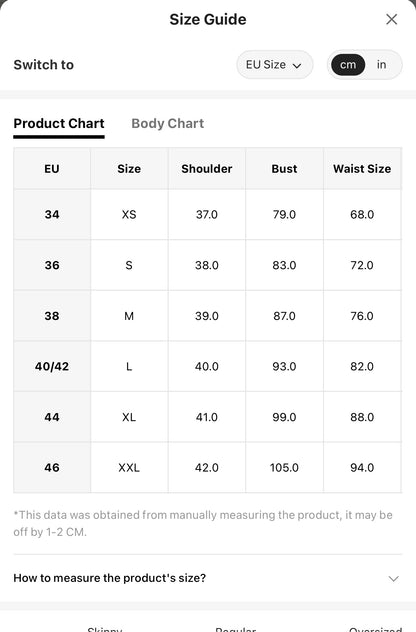The image size is (416, 632).
Task: Switch measurement units to in
Action: [381, 64]
